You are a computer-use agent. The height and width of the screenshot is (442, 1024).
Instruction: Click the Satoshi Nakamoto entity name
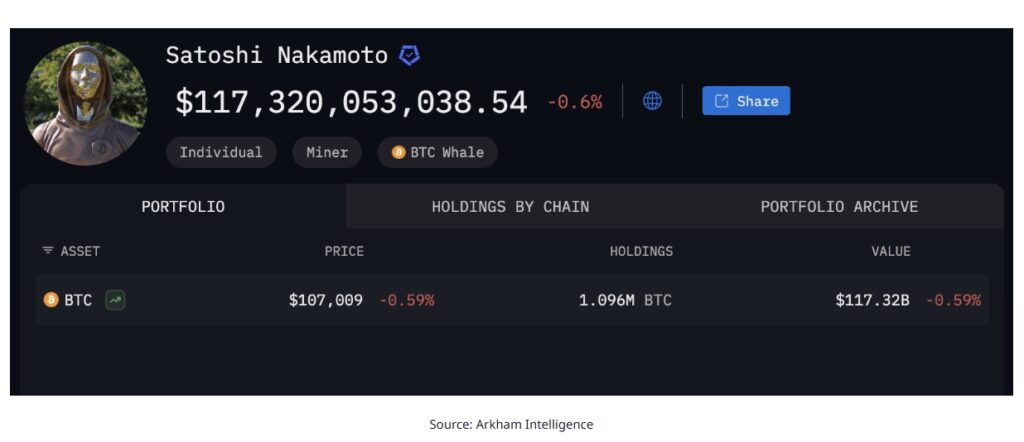[277, 55]
